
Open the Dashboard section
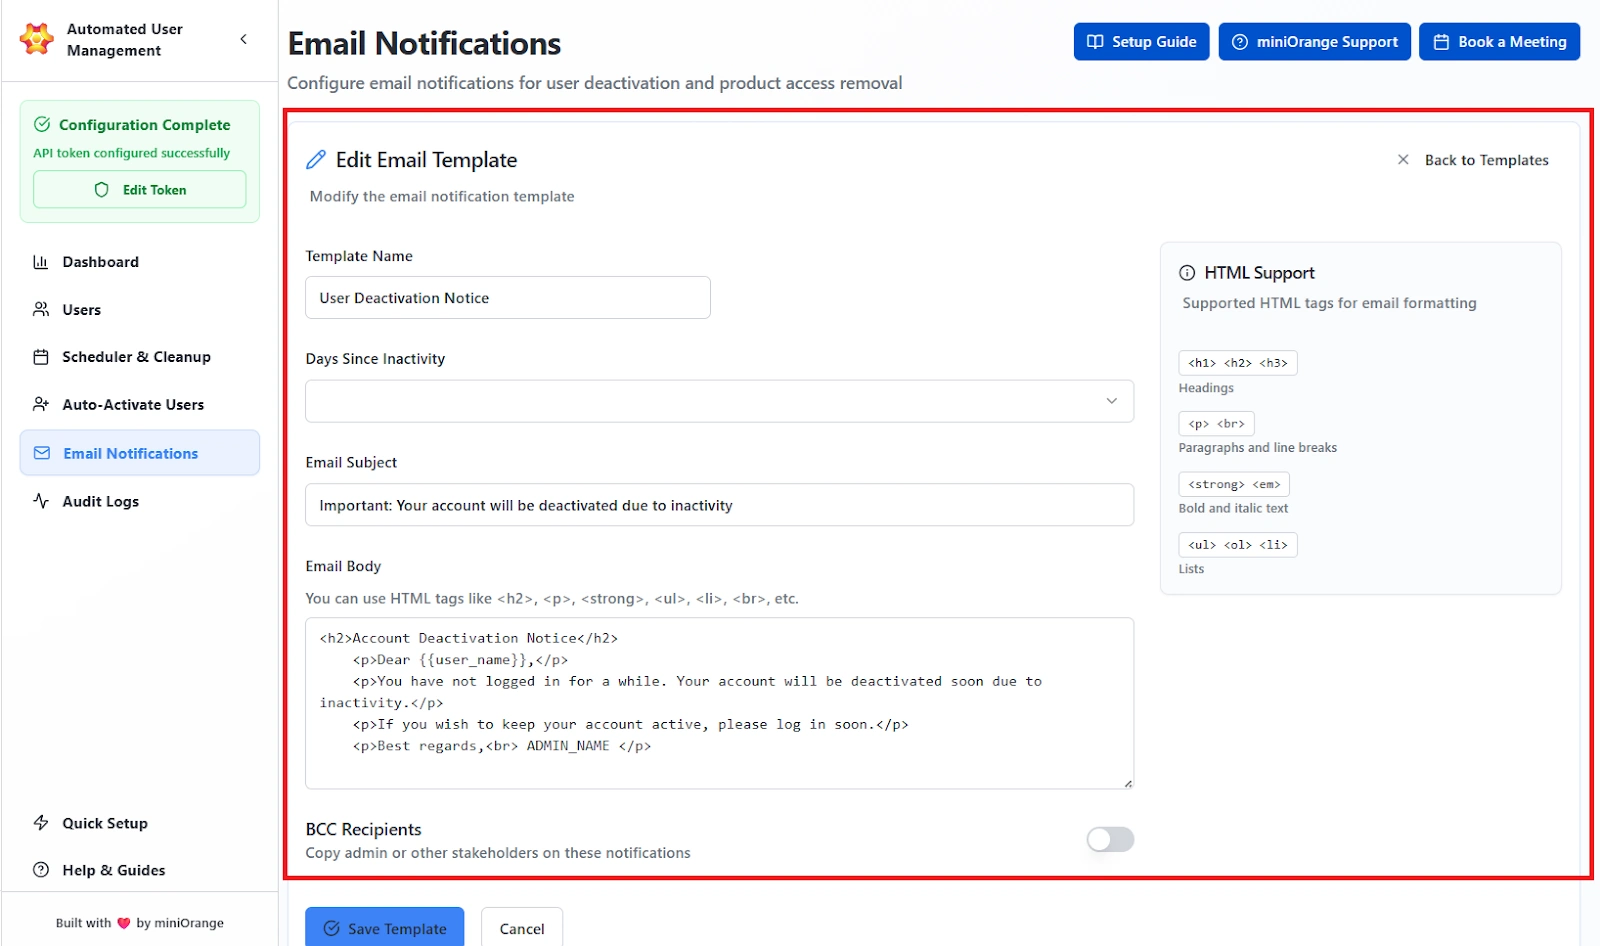99,261
